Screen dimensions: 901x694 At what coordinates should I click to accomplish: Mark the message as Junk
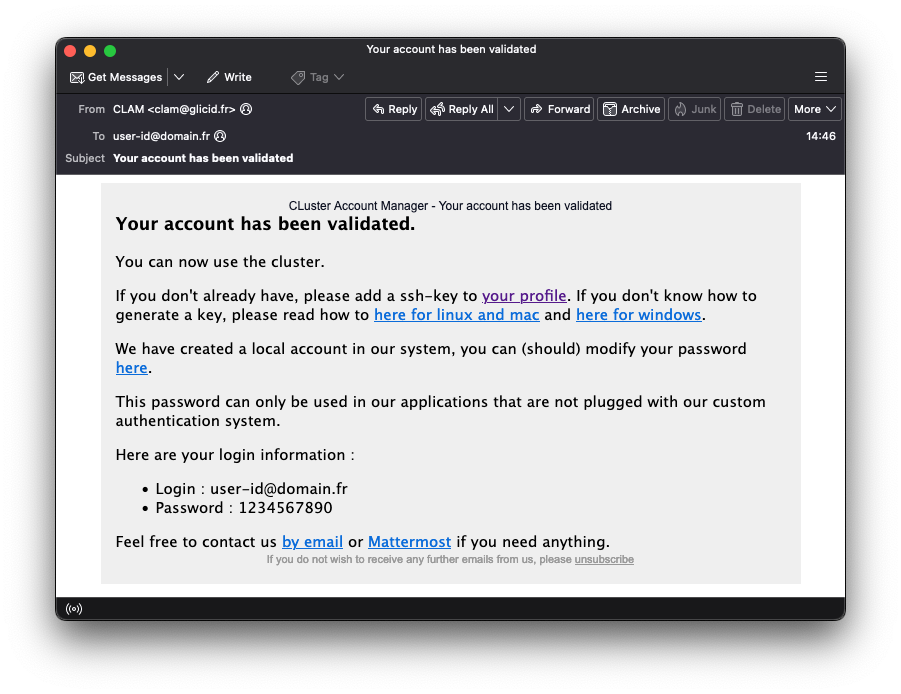click(x=693, y=109)
